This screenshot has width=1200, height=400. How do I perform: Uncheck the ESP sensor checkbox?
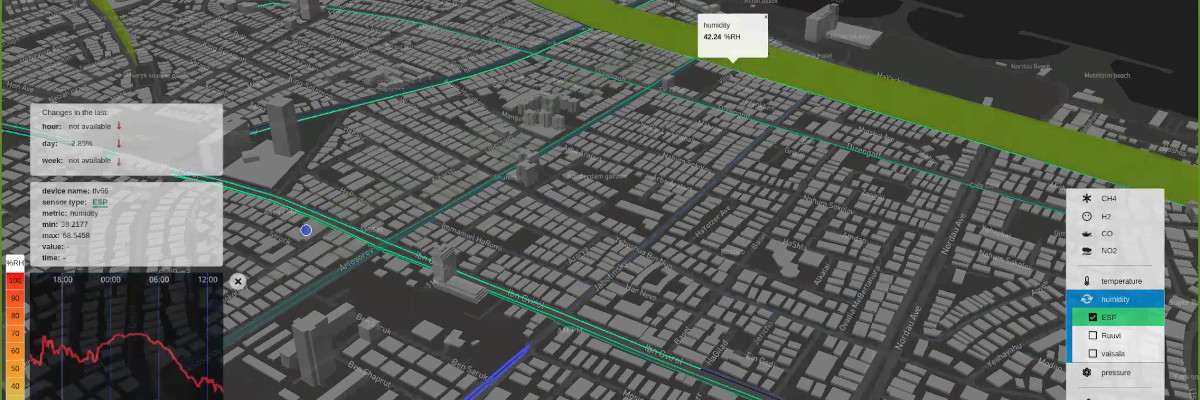click(x=1093, y=317)
